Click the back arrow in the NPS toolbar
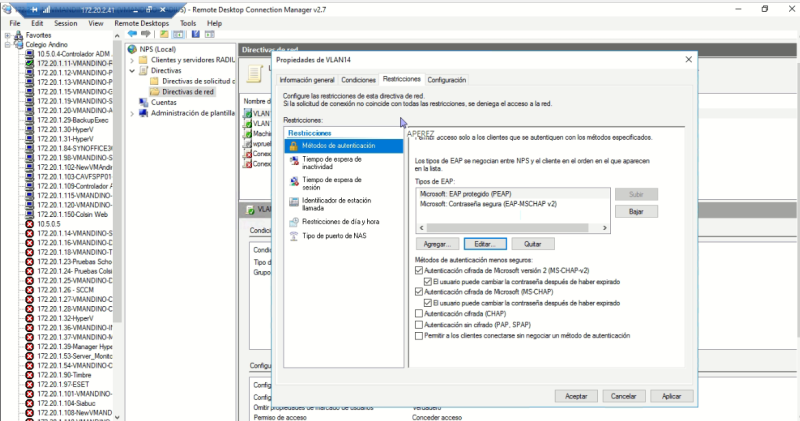The width and height of the screenshot is (800, 421). tap(132, 34)
